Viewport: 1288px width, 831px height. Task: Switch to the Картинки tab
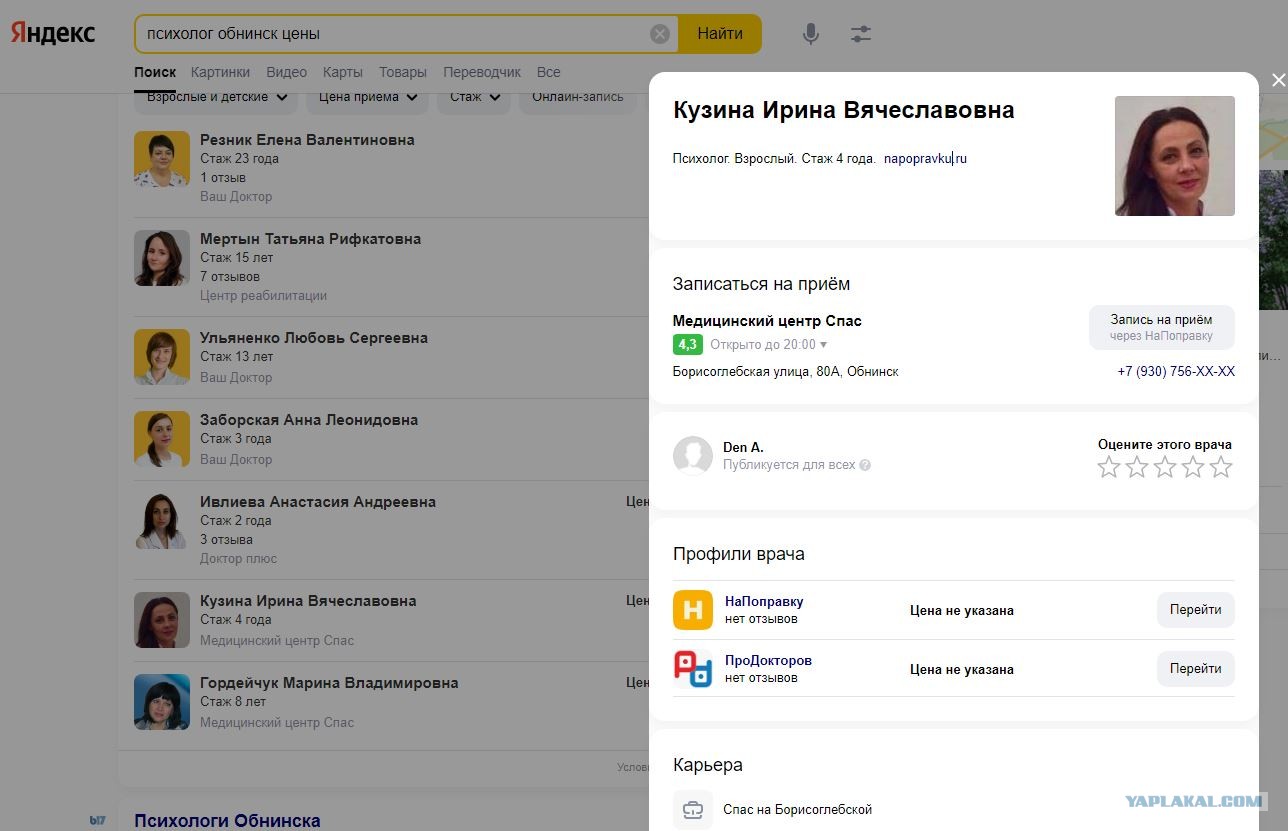coord(221,72)
